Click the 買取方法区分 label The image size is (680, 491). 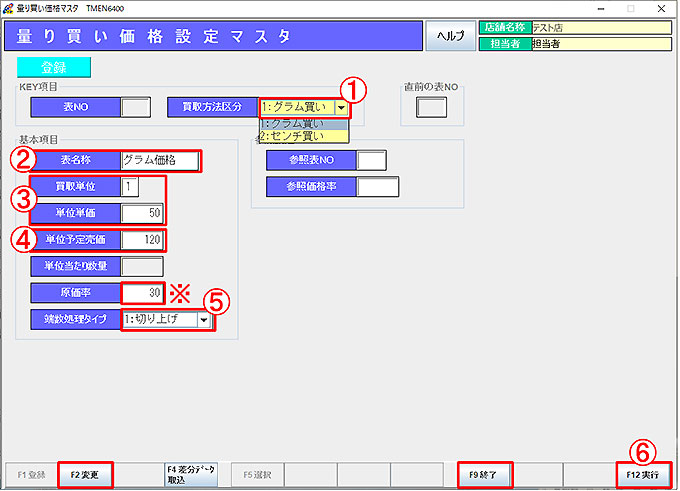[x=213, y=107]
